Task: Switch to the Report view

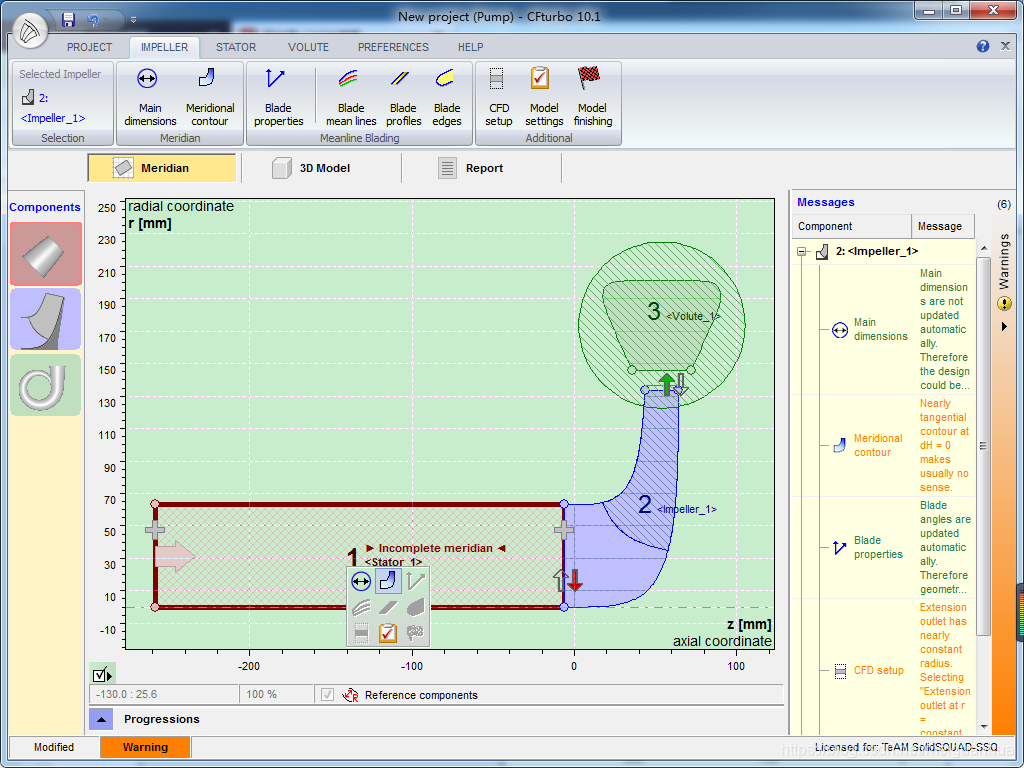Action: [x=481, y=168]
